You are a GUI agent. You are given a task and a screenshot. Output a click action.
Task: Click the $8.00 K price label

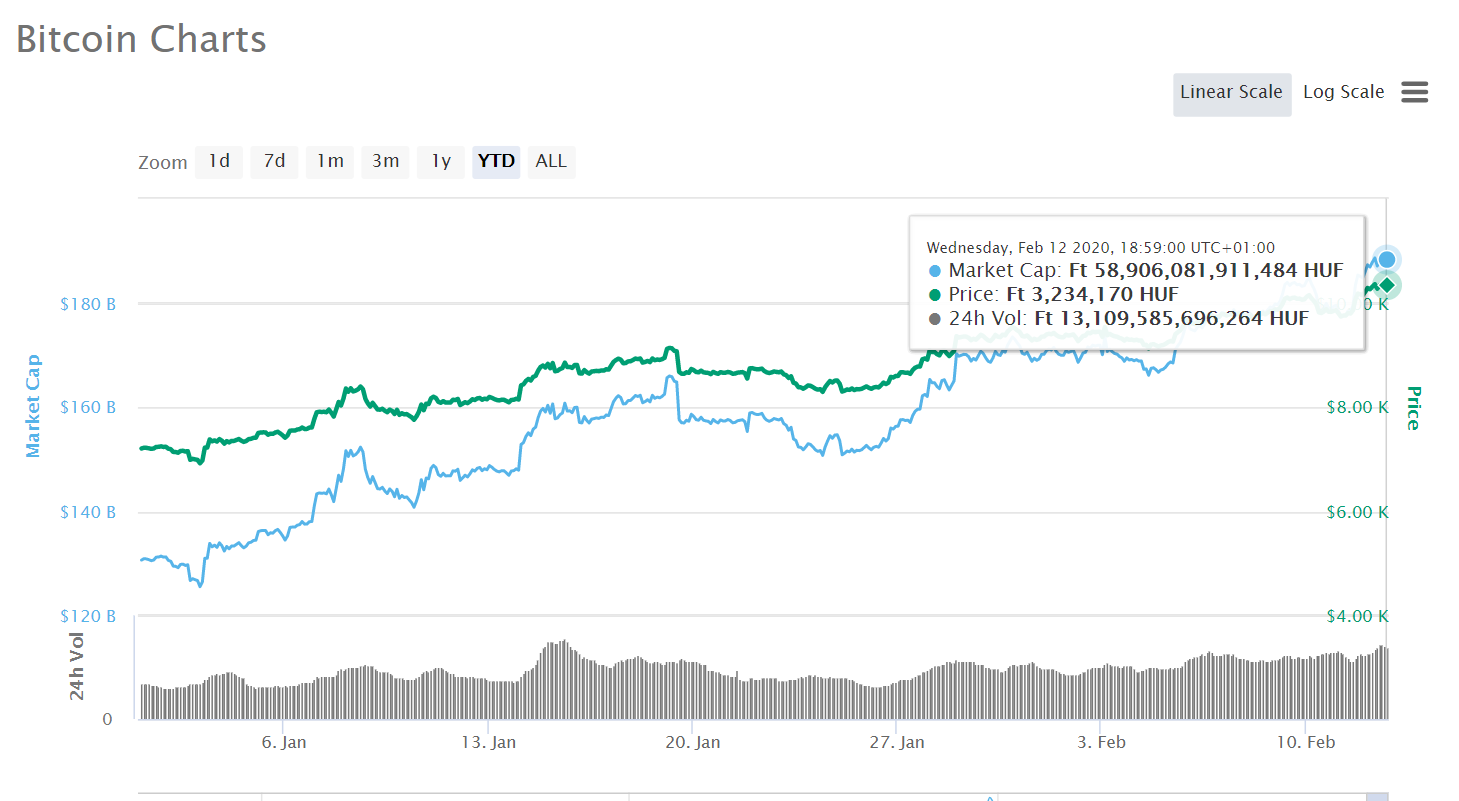click(x=1357, y=408)
